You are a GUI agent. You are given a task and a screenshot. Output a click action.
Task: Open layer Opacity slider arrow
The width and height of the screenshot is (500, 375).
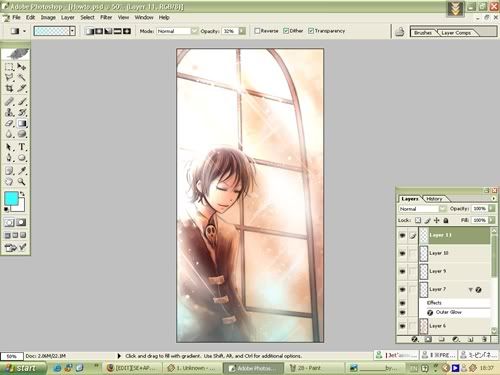tap(492, 208)
